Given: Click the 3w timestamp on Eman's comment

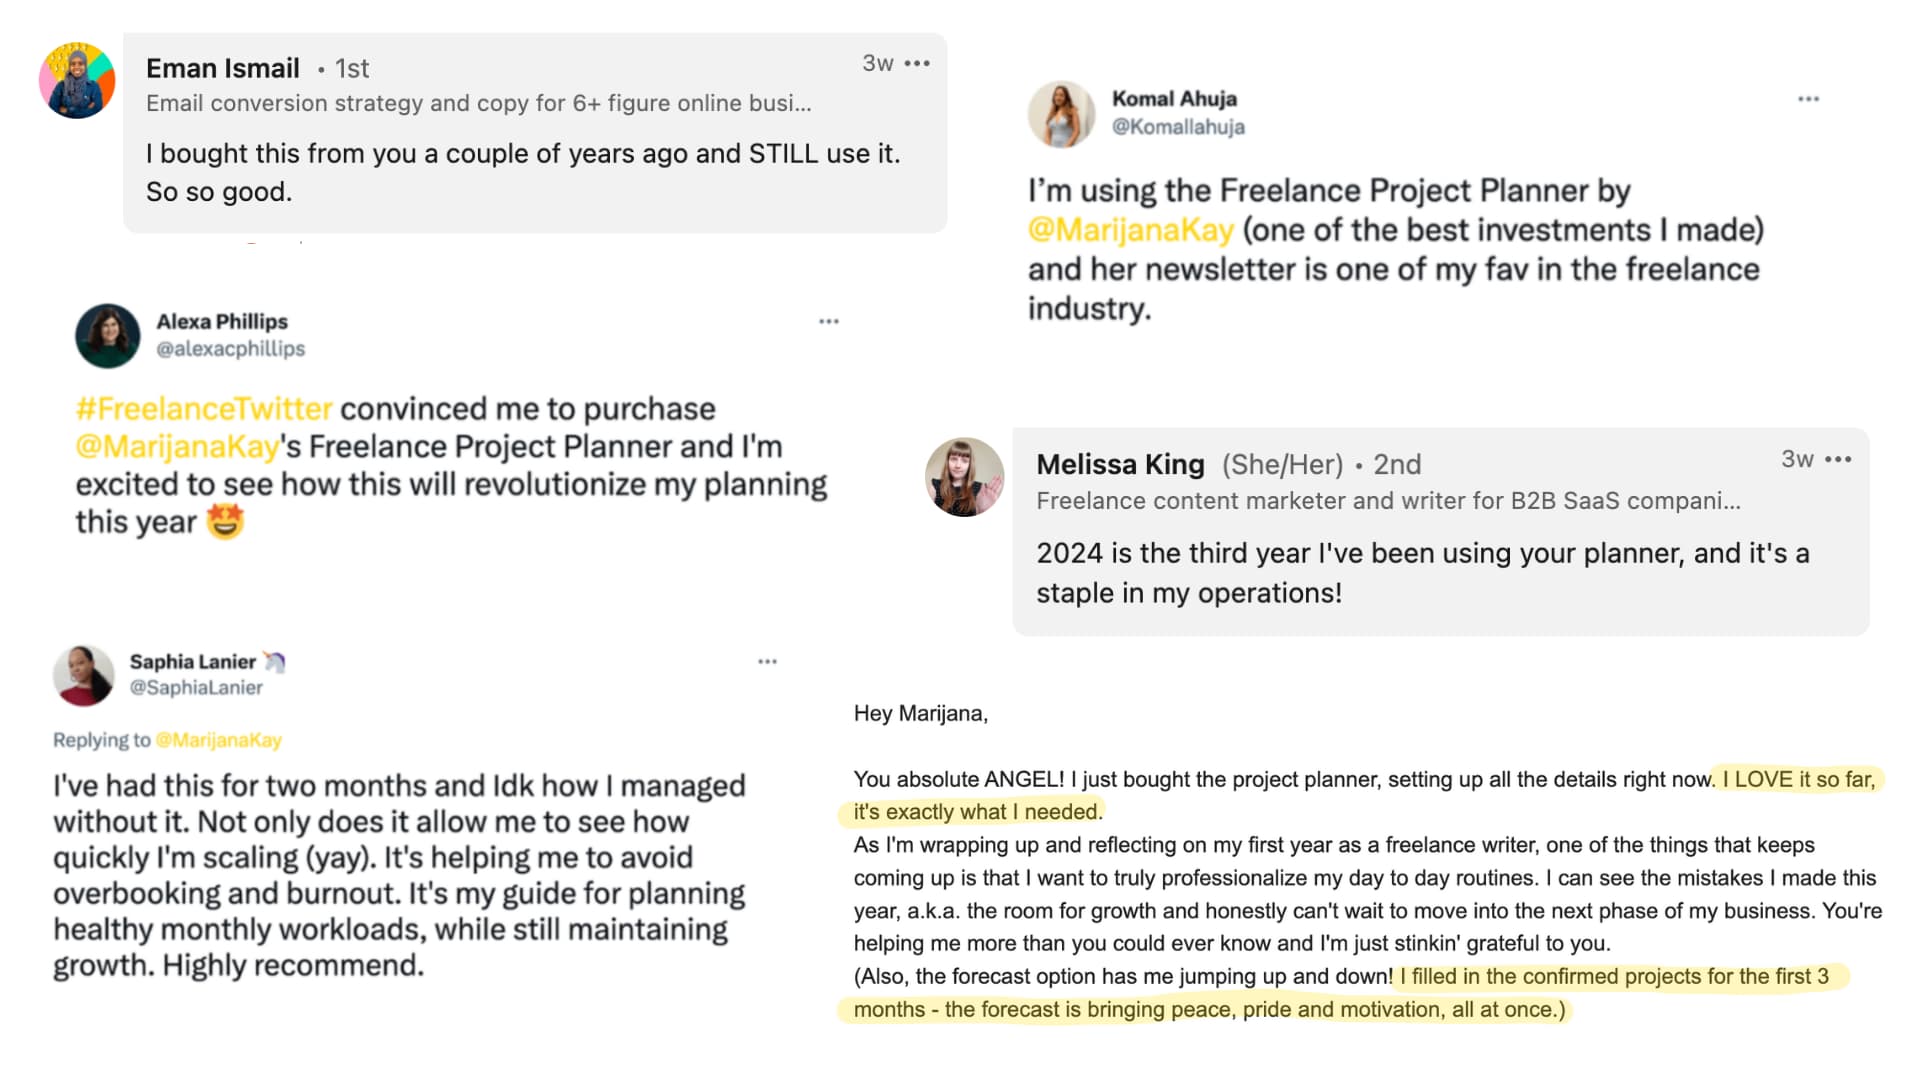Looking at the screenshot, I should coord(877,64).
